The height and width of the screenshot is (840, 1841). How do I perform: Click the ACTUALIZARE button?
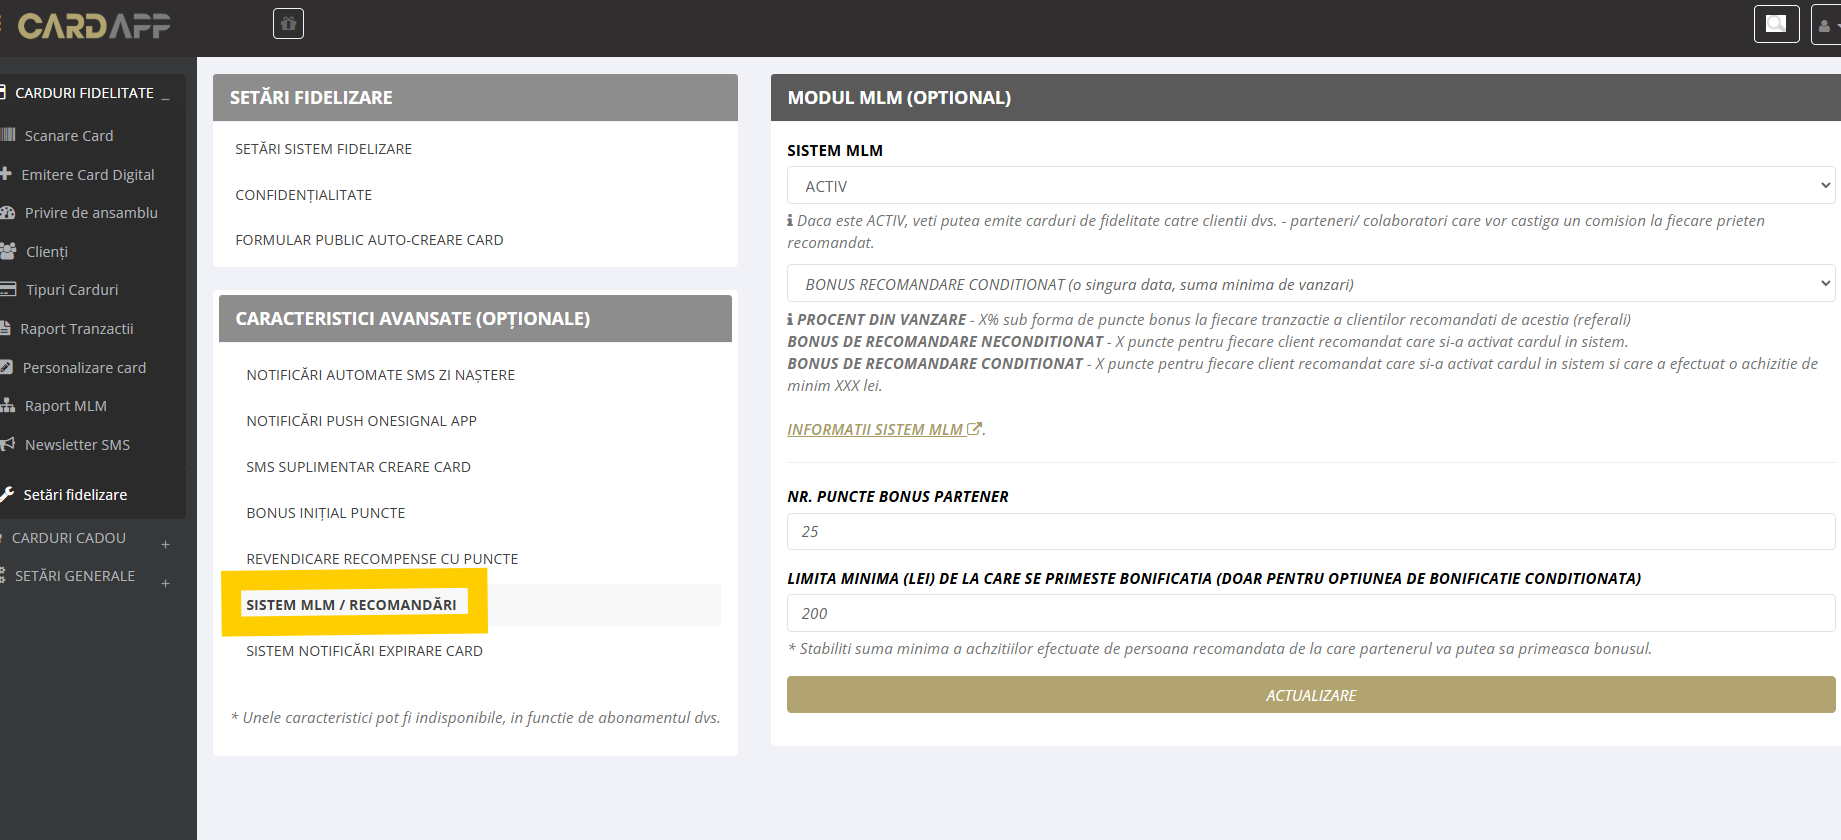[x=1311, y=695]
